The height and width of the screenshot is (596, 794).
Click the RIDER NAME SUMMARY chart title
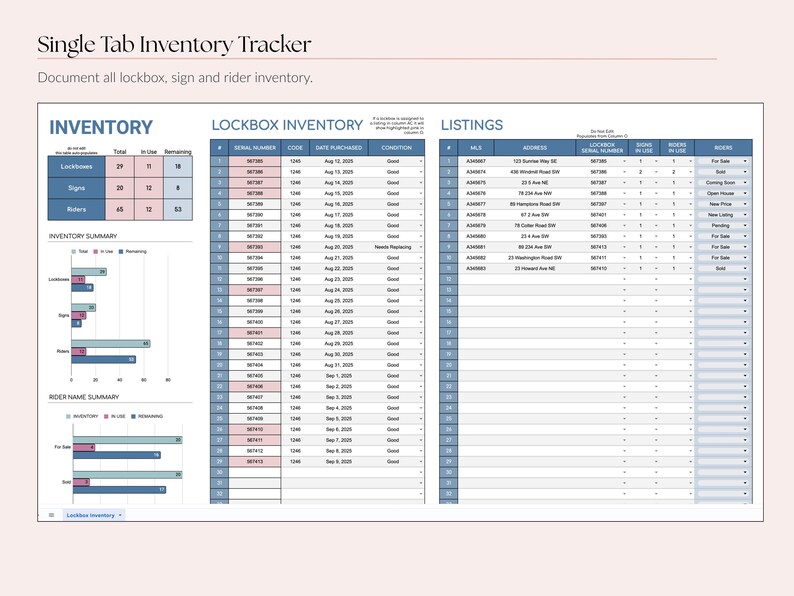[x=84, y=397]
